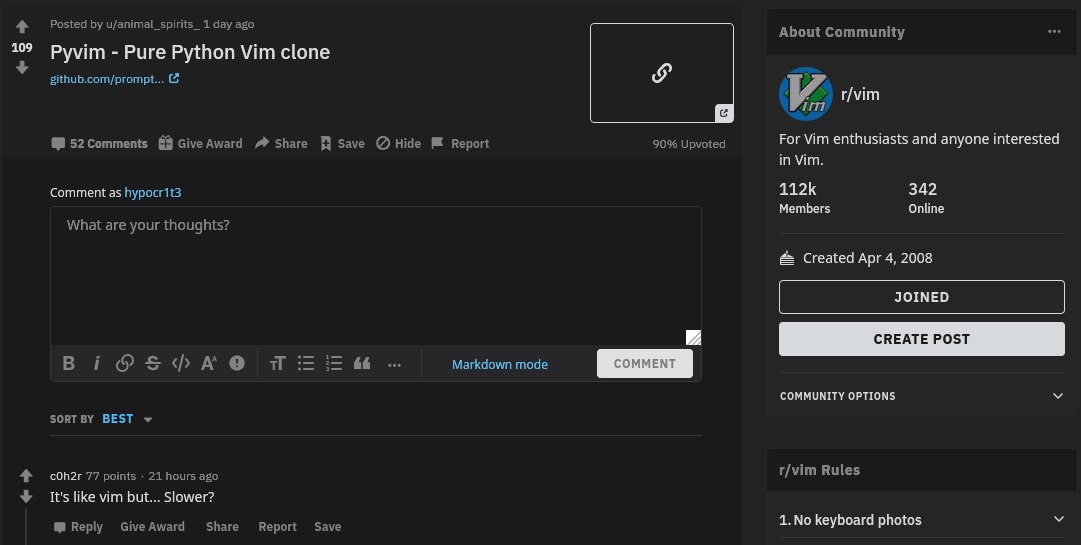Insert a link in comment editor

tap(125, 363)
